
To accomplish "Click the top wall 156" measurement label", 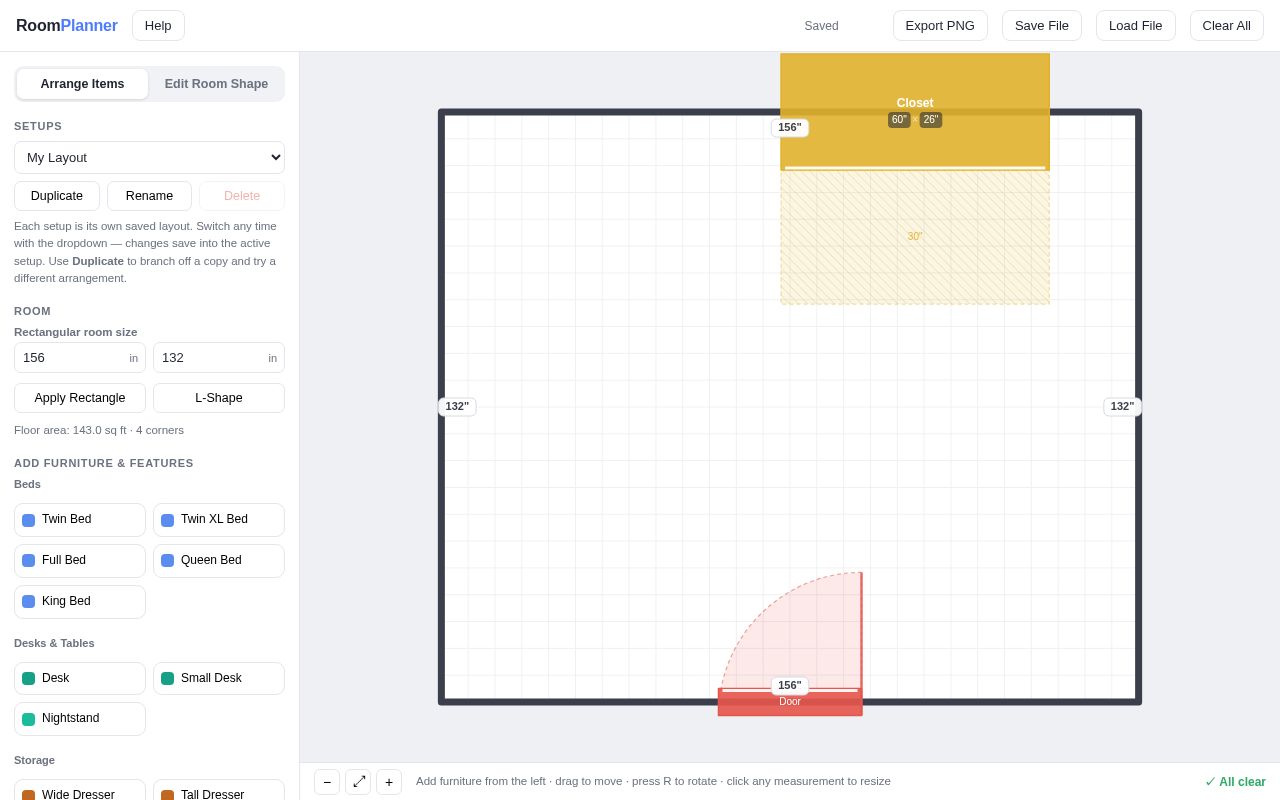I will 790,128.
